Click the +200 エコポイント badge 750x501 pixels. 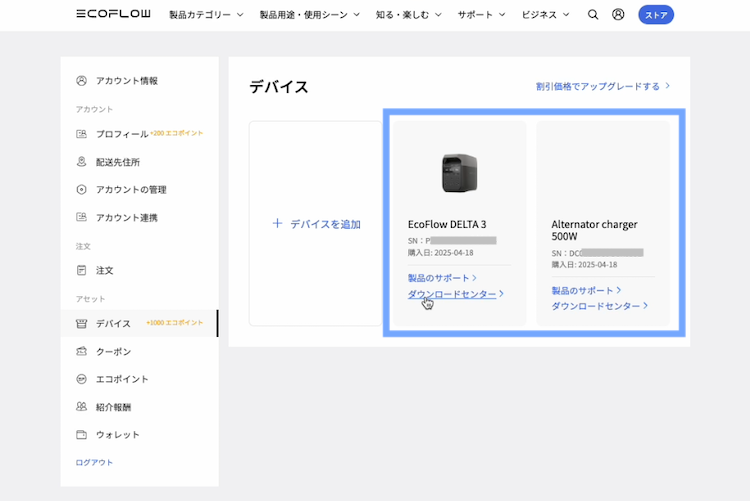(x=176, y=133)
